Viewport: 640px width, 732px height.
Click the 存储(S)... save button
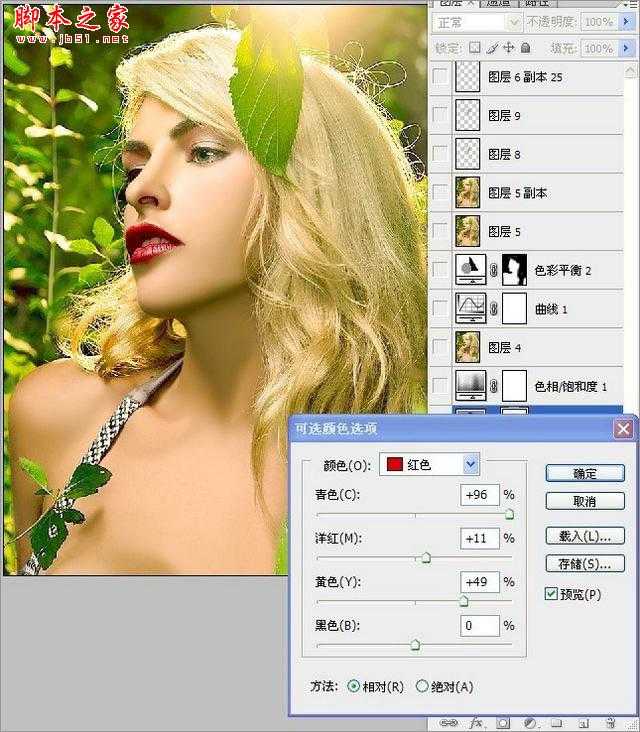coord(585,563)
